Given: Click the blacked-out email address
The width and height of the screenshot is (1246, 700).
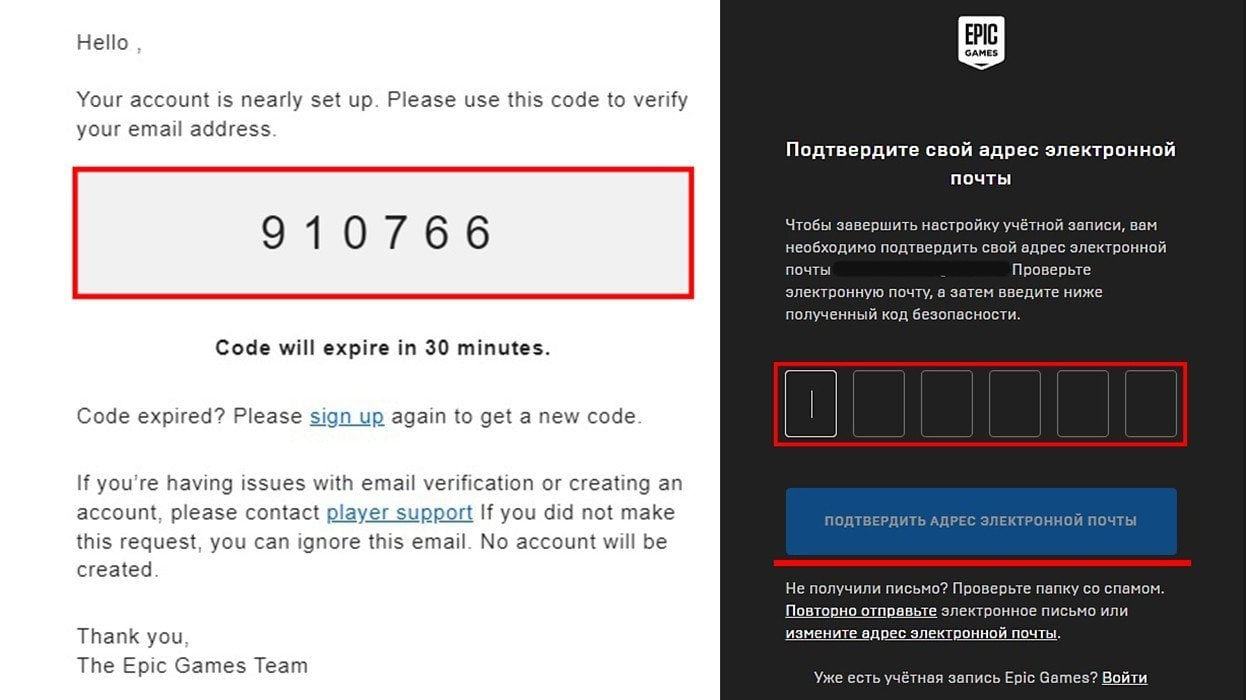Looking at the screenshot, I should click(921, 269).
